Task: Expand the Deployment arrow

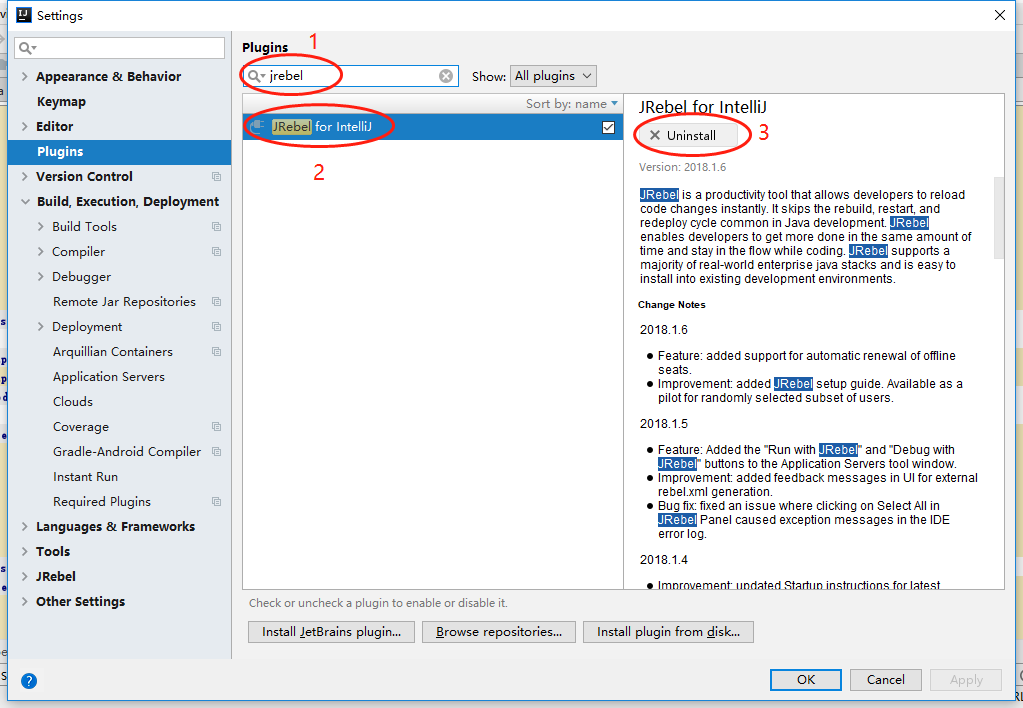Action: pyautogui.click(x=40, y=327)
